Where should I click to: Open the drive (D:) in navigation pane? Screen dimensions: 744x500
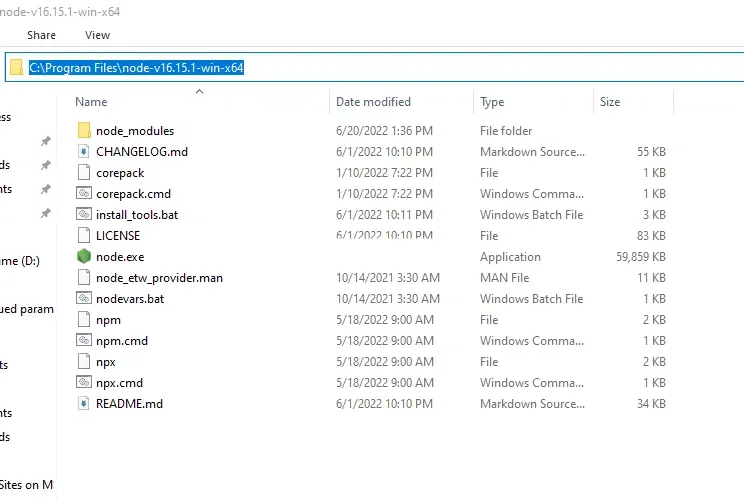20,261
